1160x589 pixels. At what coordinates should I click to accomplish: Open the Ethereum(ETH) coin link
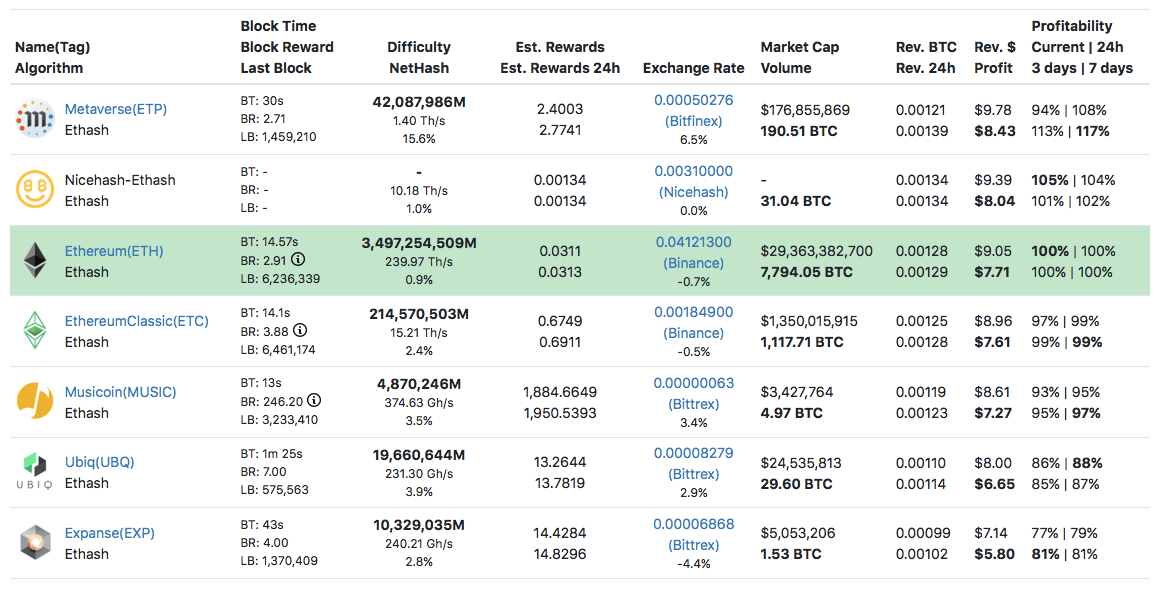pos(113,251)
